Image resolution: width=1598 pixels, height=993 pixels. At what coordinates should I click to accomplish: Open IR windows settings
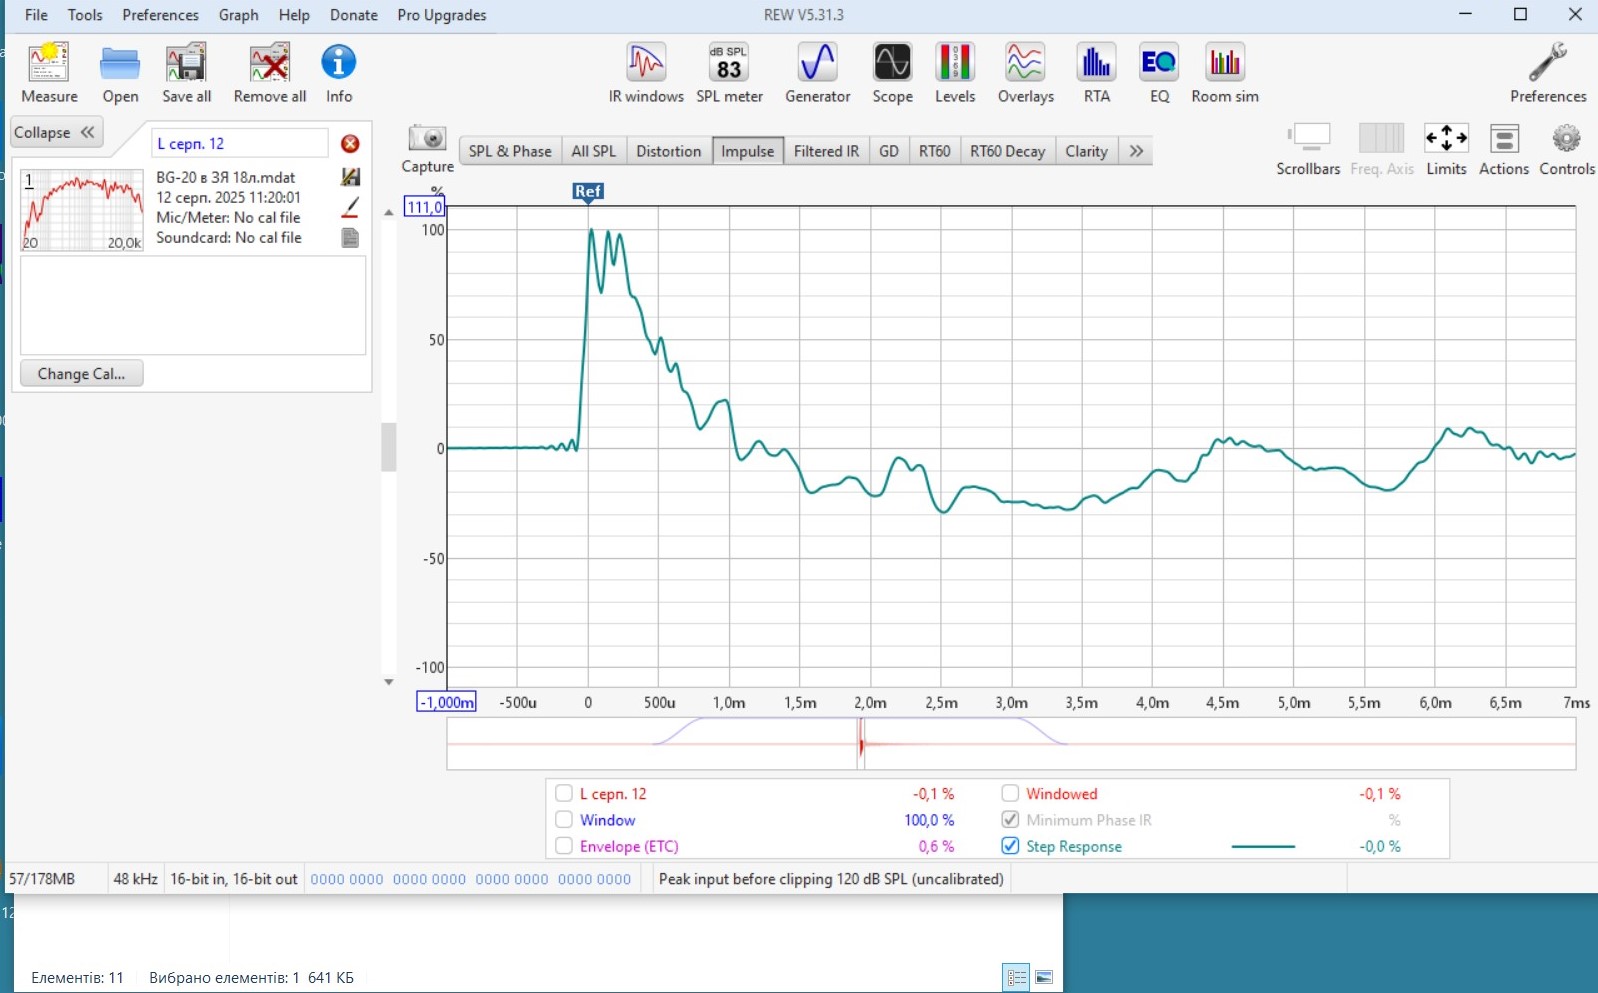(x=646, y=73)
